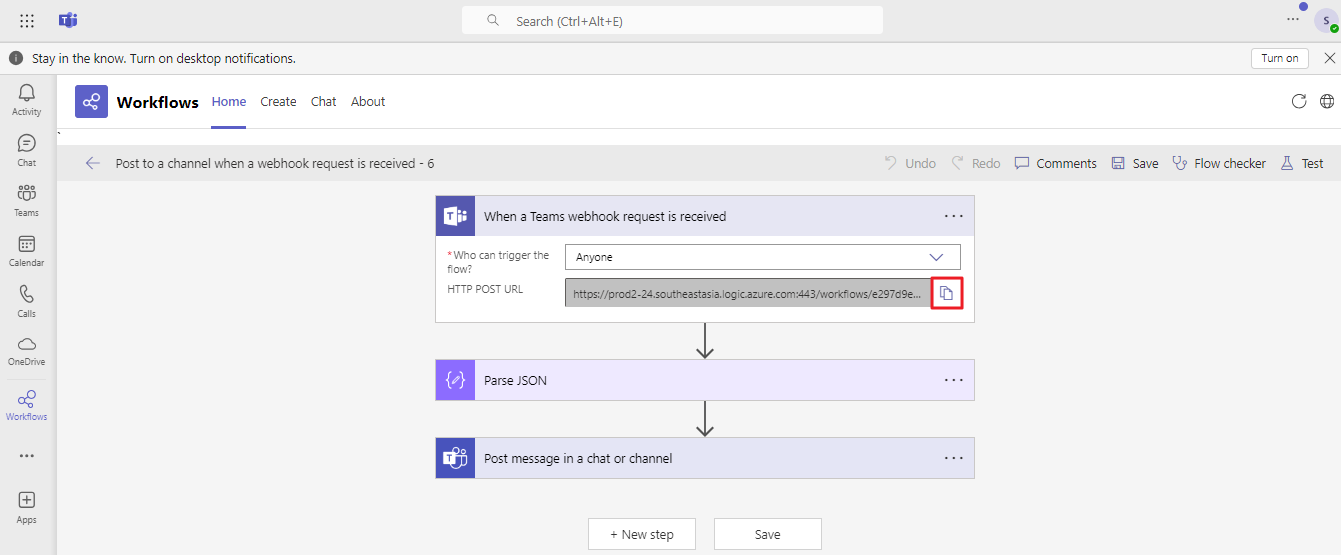
Task: Show more apps ellipsis in sidebar
Action: coord(27,456)
